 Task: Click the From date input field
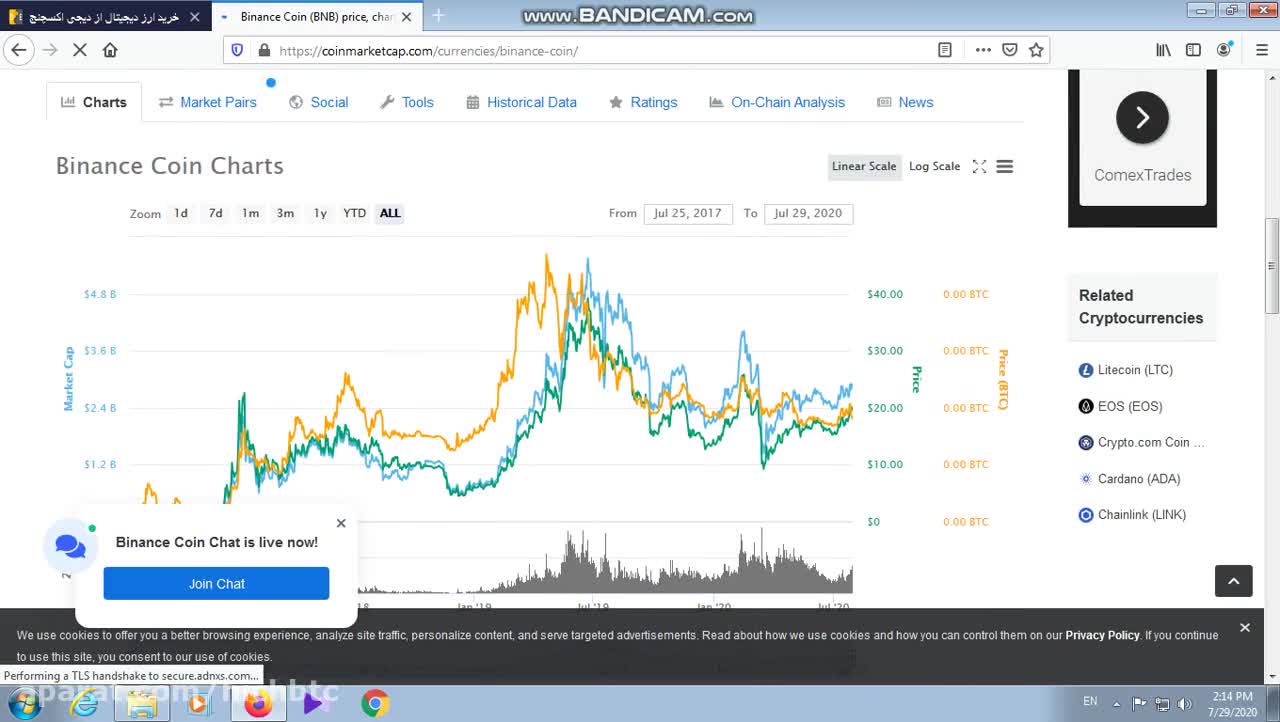point(687,213)
